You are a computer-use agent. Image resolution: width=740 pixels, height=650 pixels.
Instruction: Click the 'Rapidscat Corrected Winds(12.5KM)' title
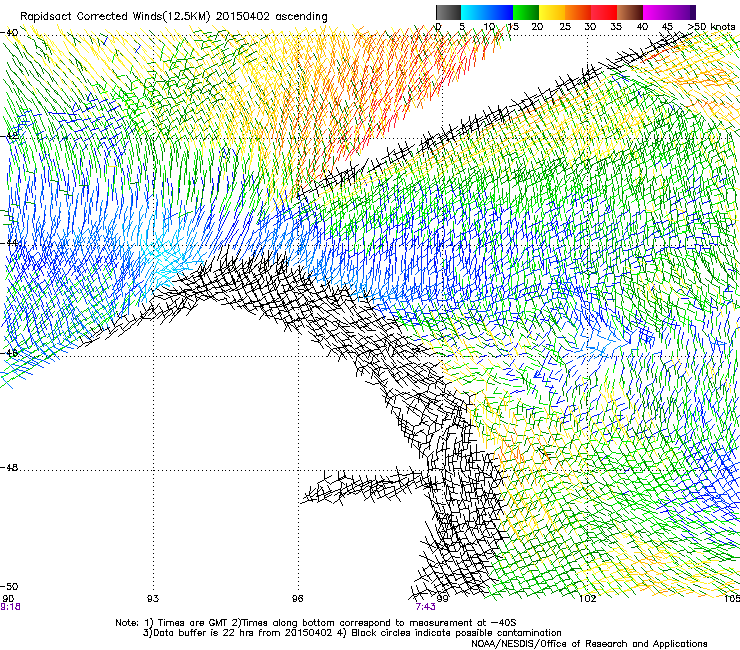pos(115,16)
